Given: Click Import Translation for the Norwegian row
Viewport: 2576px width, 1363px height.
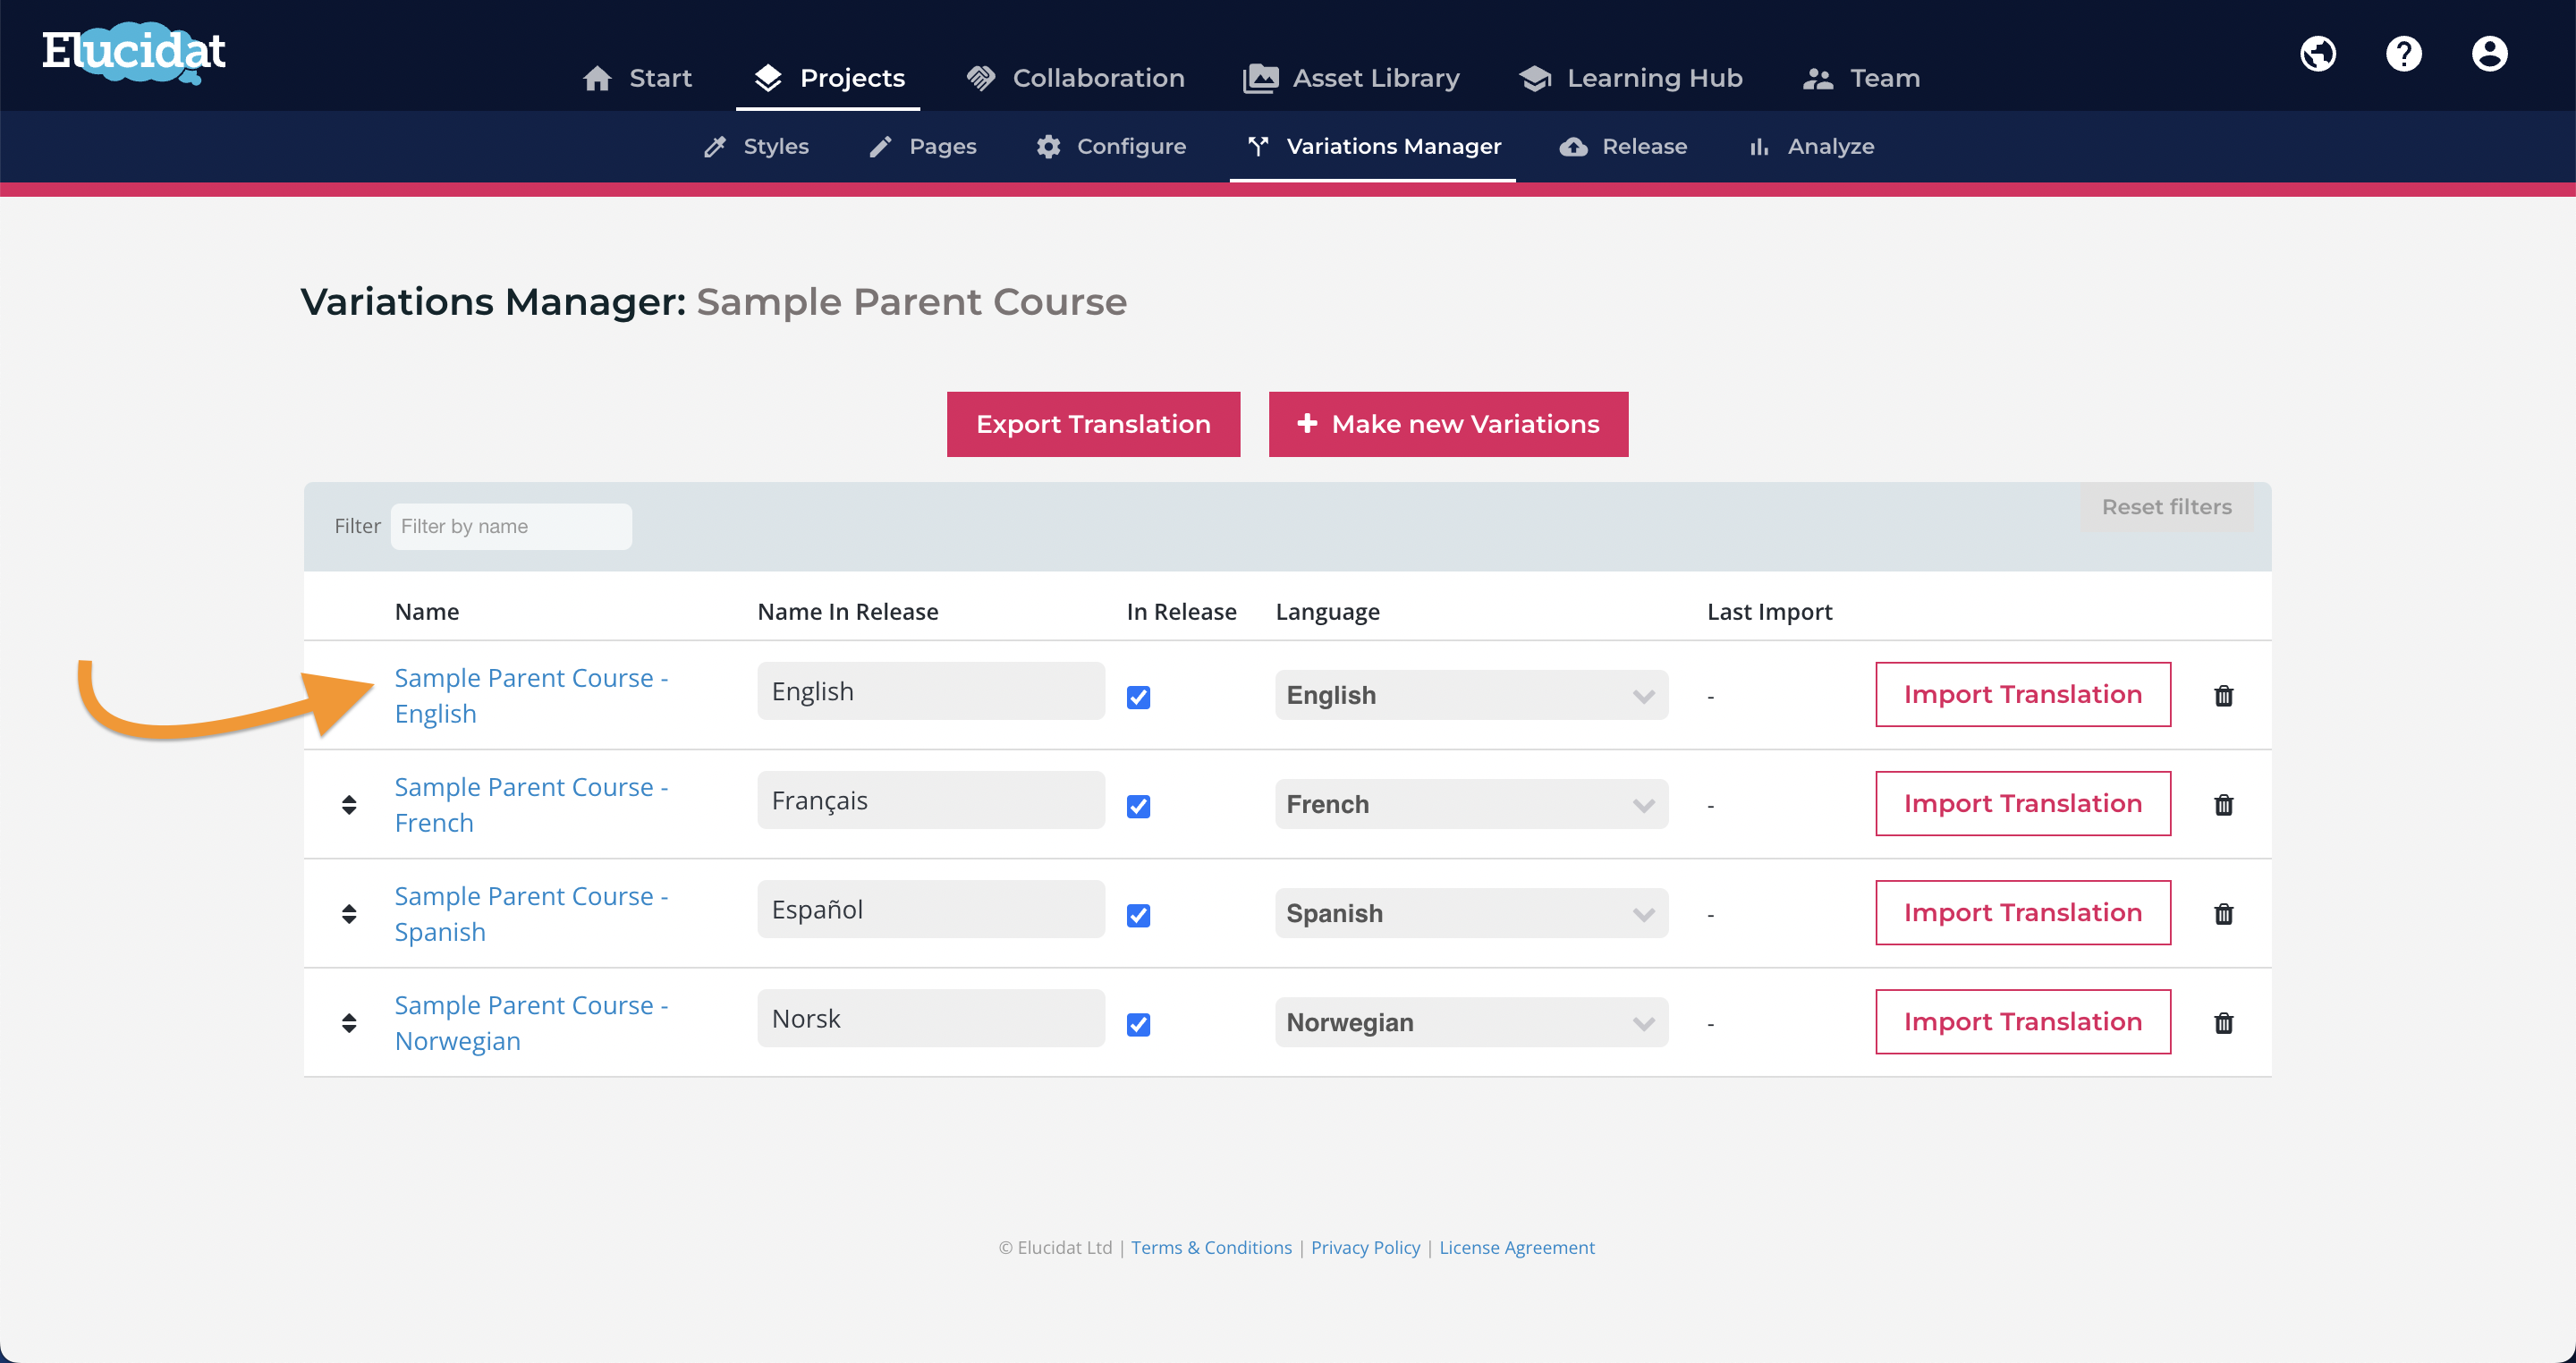Looking at the screenshot, I should (x=2023, y=1021).
